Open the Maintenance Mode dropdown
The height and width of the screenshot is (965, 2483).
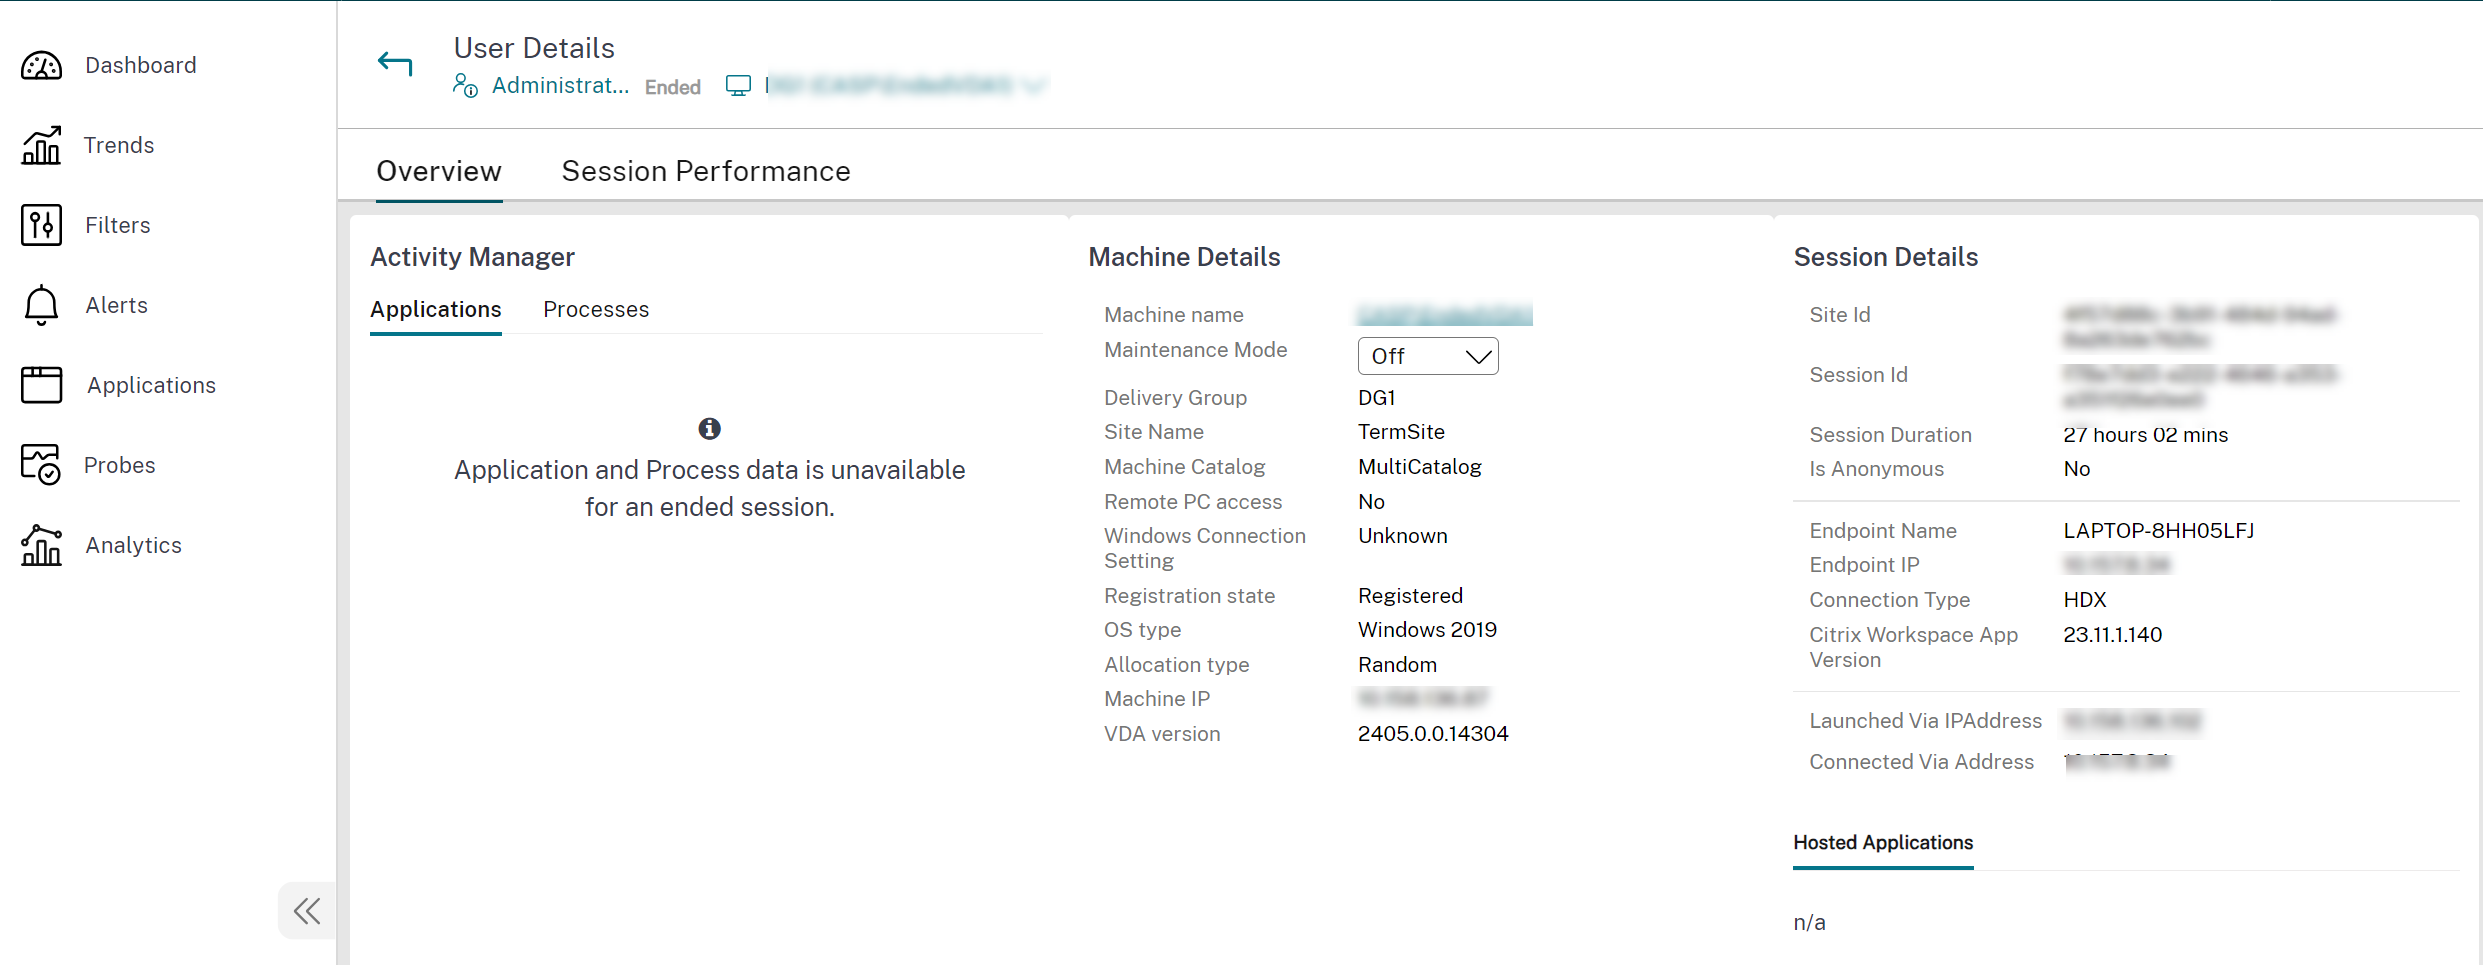(1428, 355)
